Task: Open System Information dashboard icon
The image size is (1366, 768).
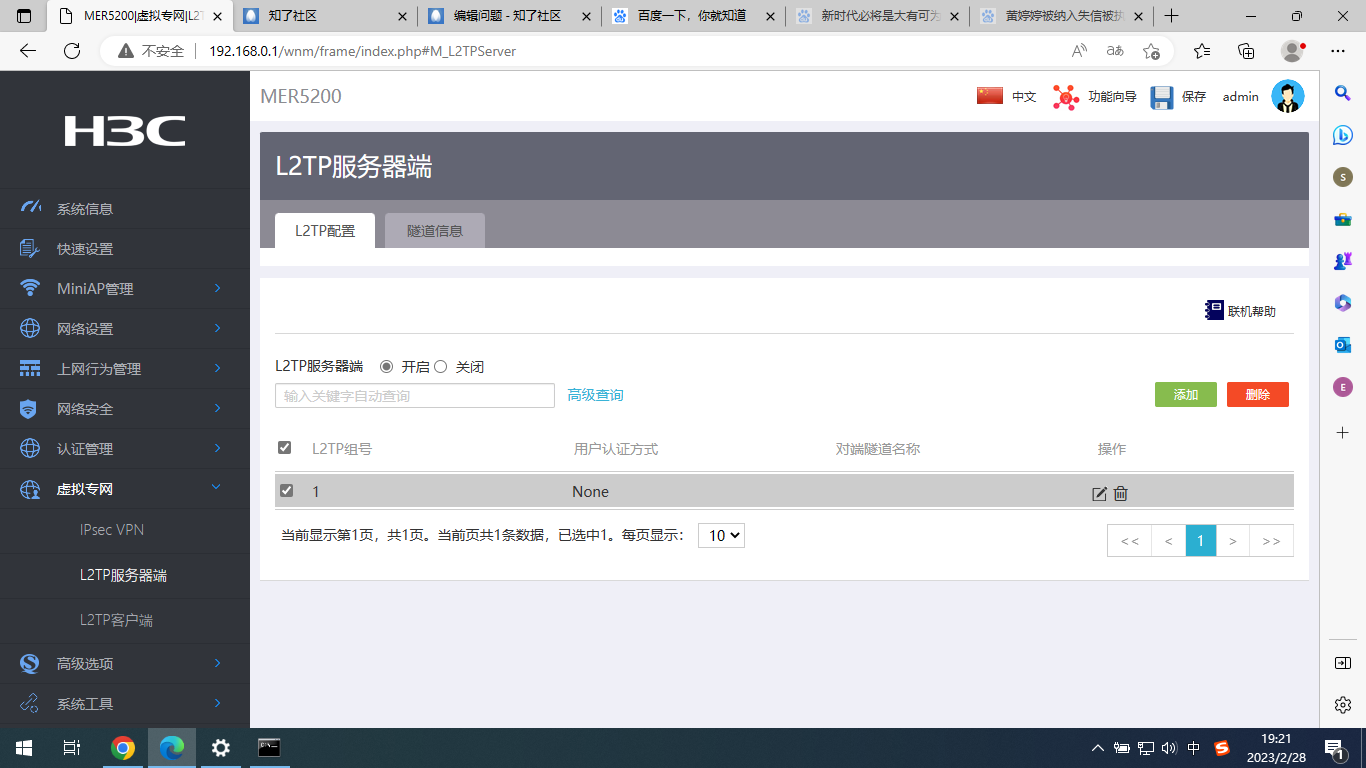Action: [30, 208]
